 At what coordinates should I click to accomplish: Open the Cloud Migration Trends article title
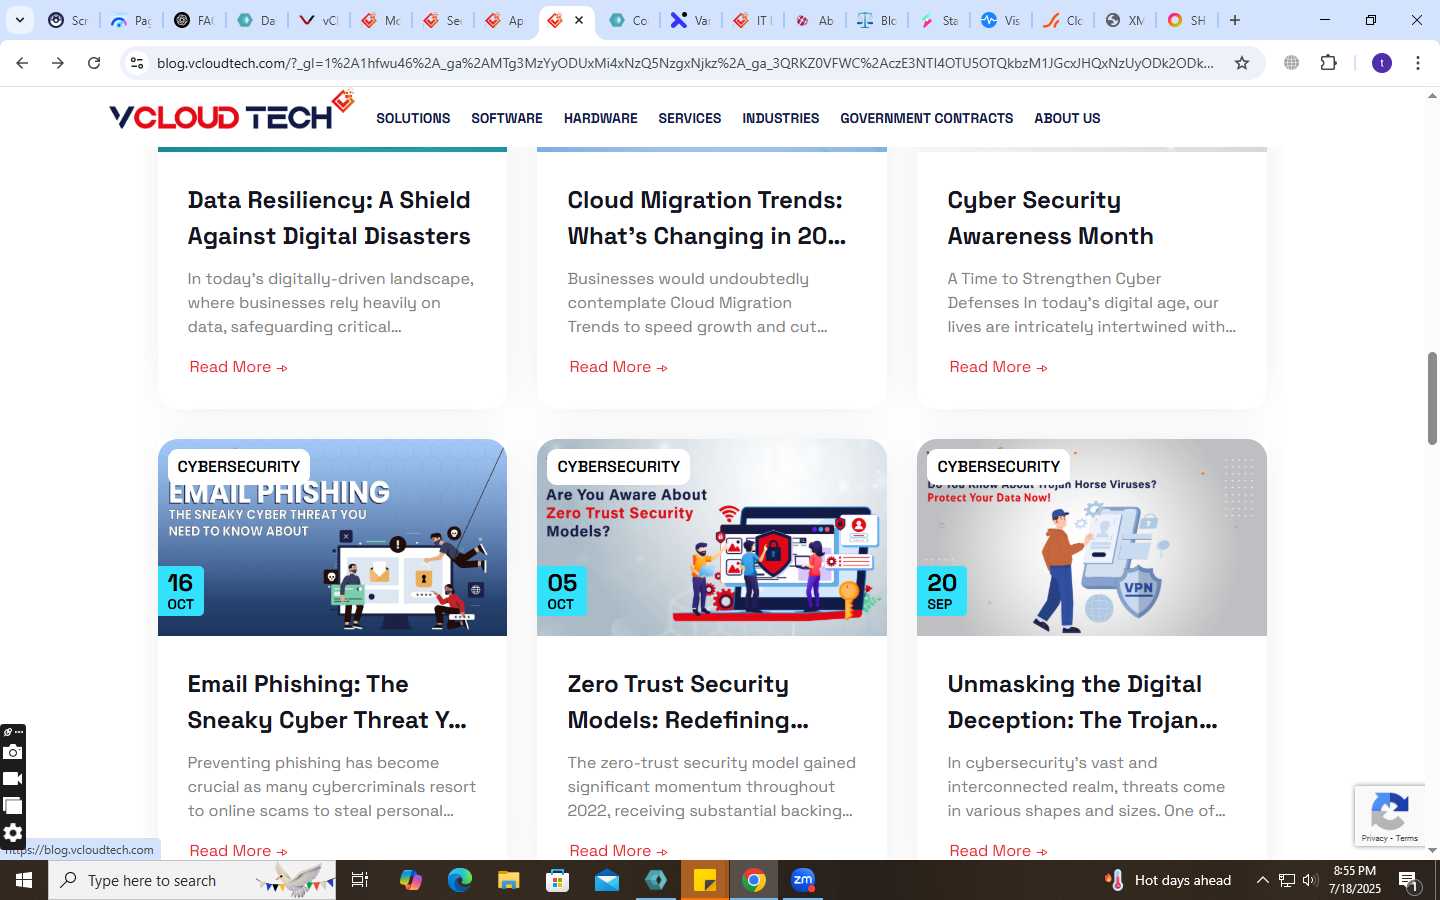[707, 218]
